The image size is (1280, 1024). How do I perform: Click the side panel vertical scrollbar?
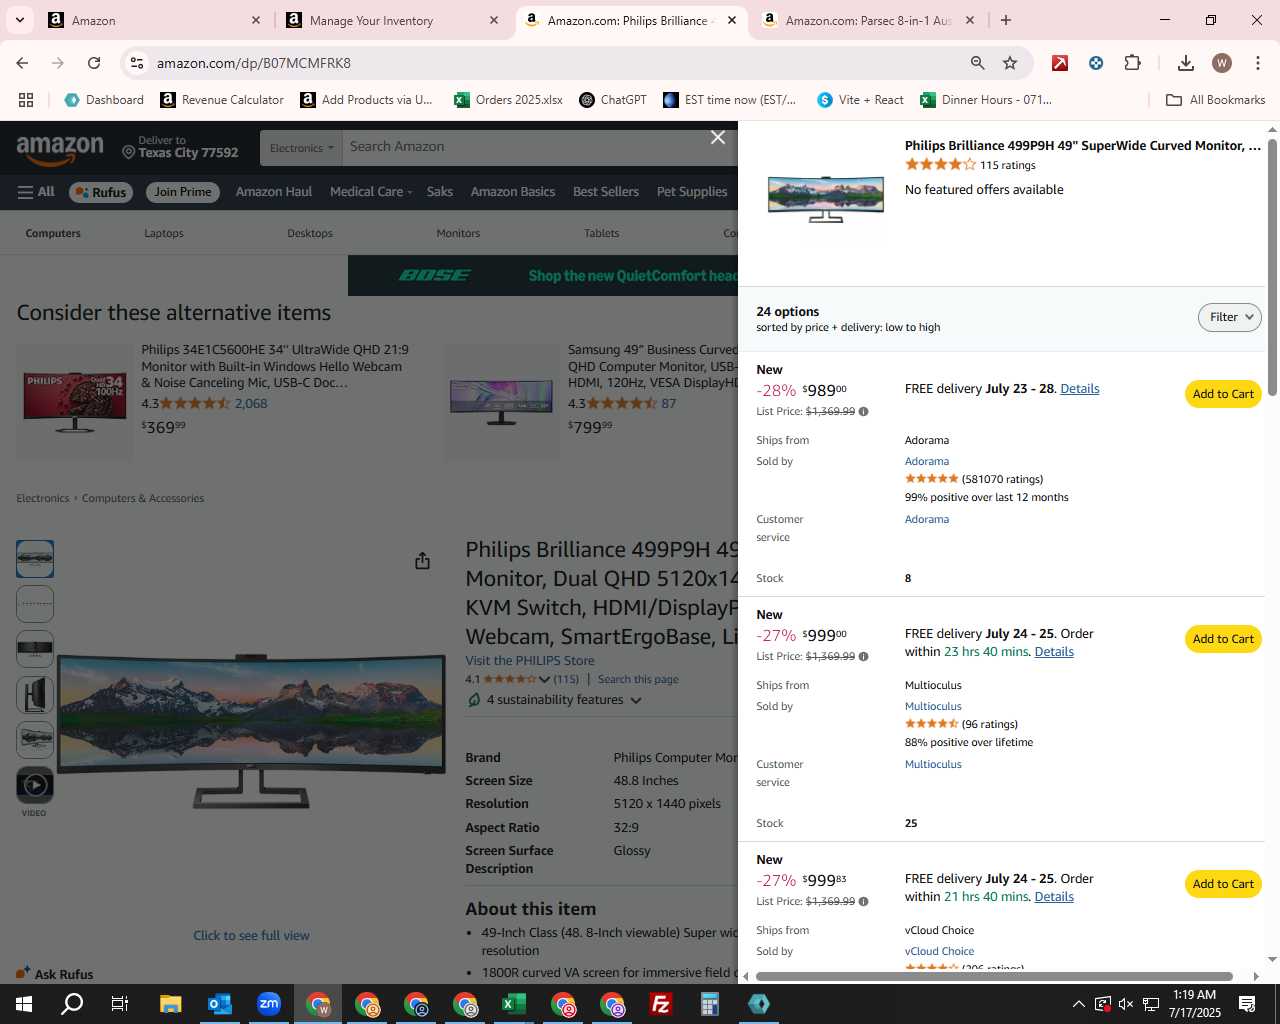click(1272, 267)
